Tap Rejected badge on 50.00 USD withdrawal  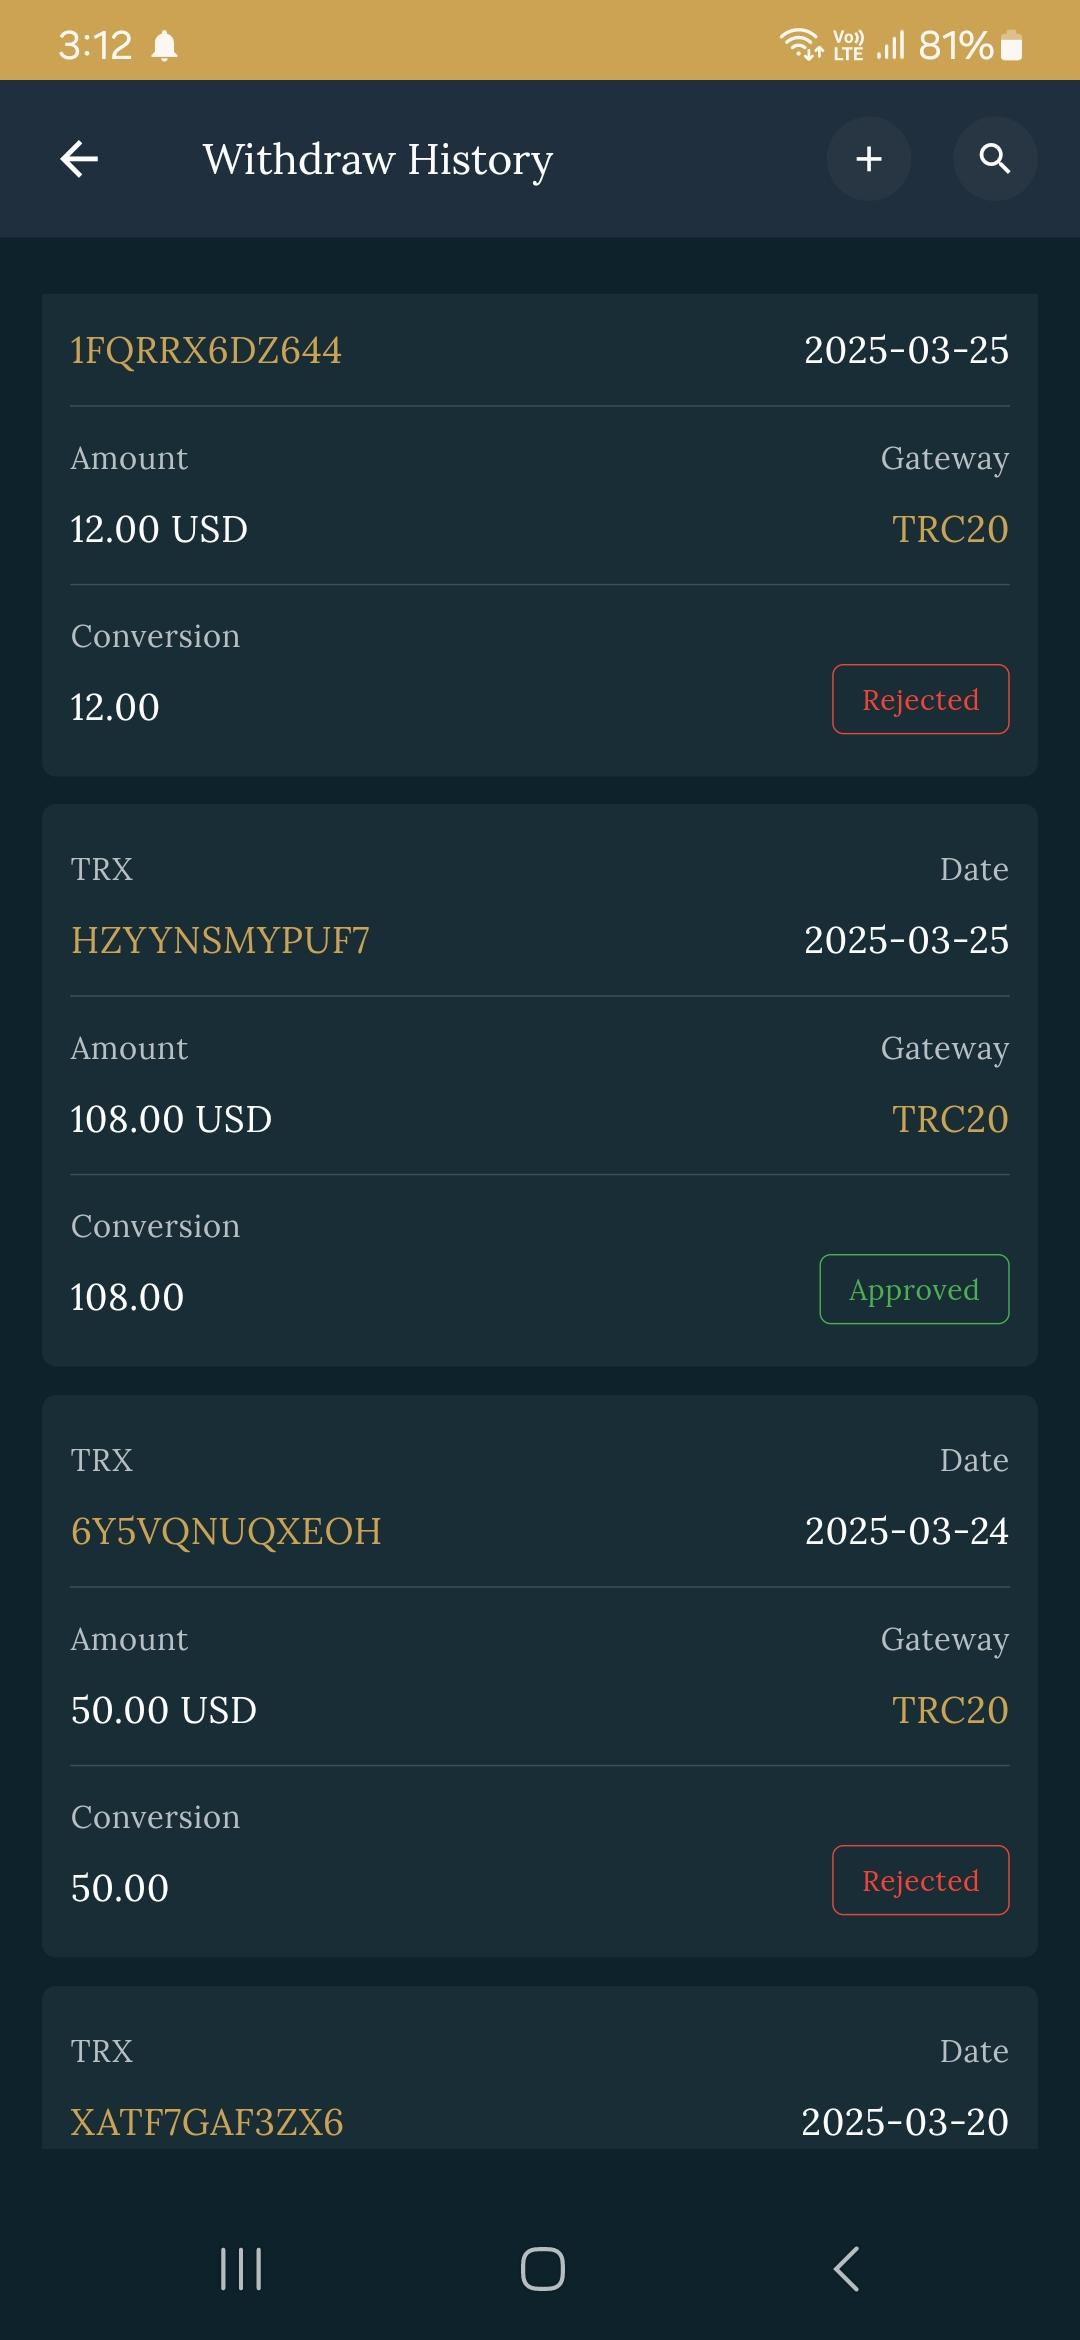(920, 1881)
